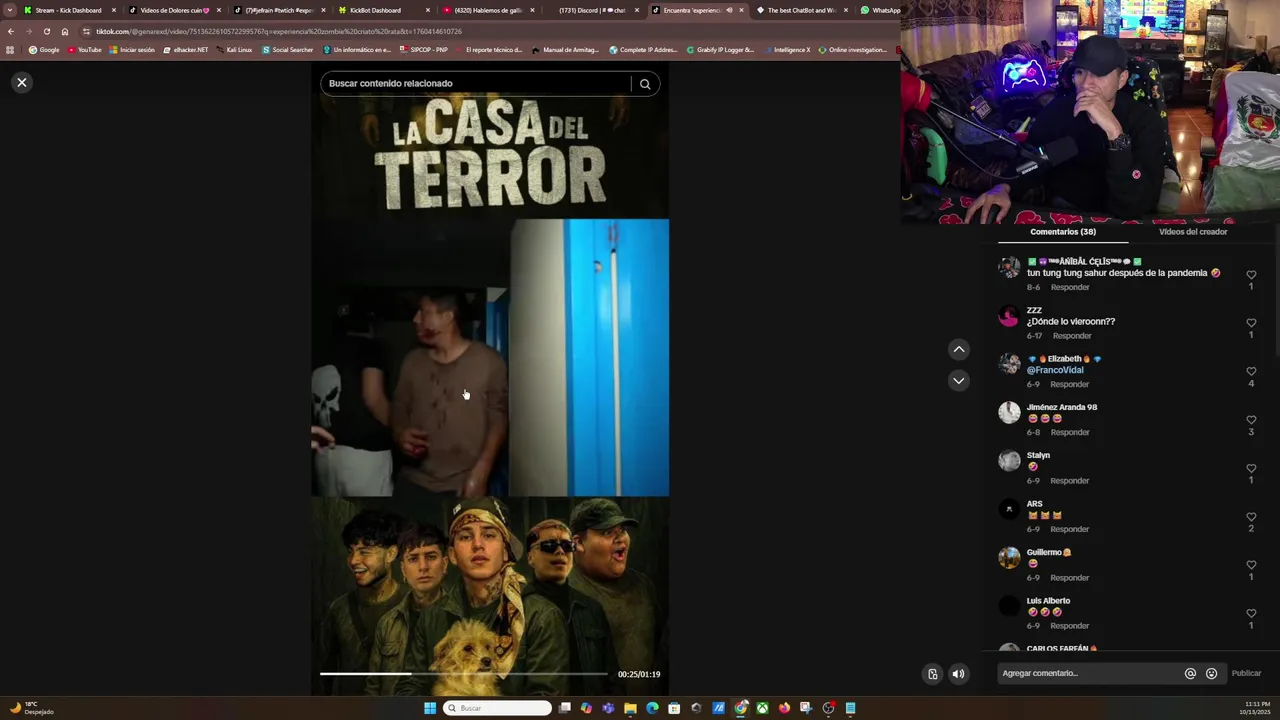Viewport: 1280px width, 720px height.
Task: Like Jiménez Aranda 98's comment
Action: 1251,420
